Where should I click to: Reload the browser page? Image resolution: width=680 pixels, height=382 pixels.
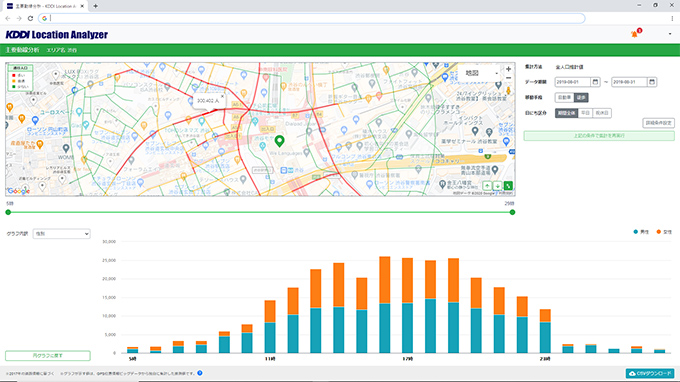30,18
